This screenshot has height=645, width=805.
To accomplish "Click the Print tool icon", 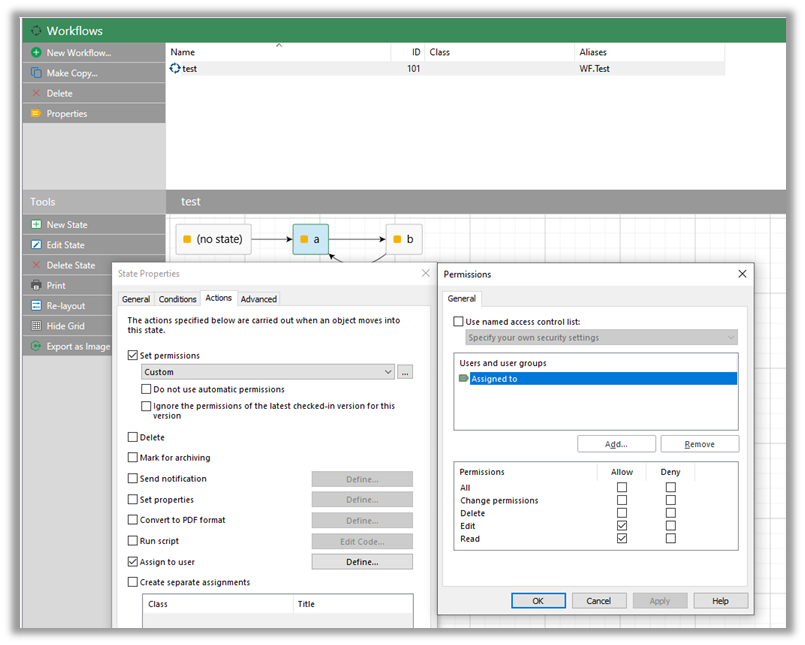I will click(36, 286).
